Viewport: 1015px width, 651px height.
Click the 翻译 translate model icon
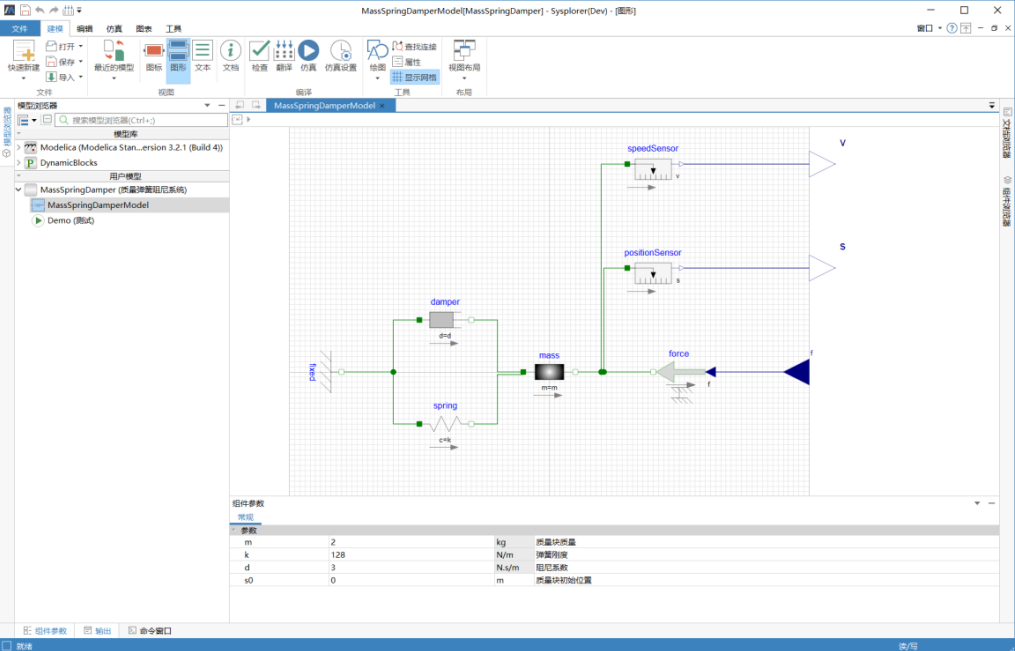(x=284, y=51)
